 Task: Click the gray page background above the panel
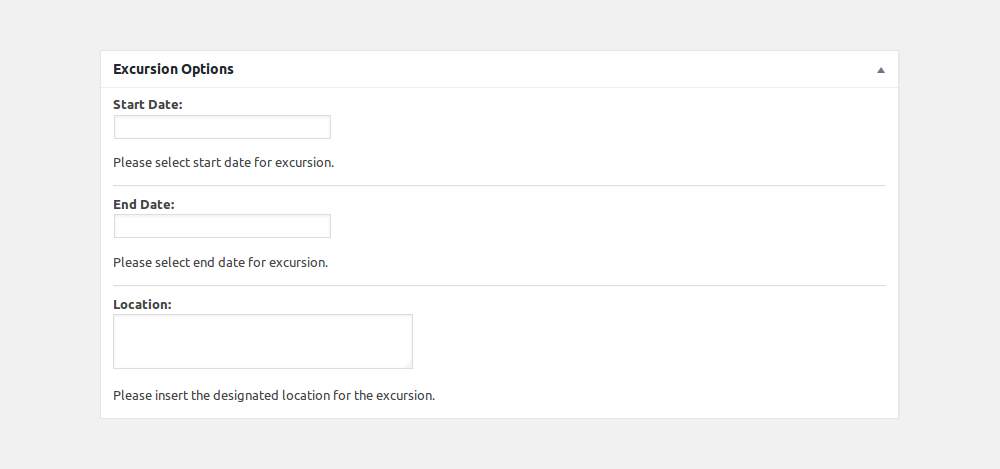[x=499, y=26]
